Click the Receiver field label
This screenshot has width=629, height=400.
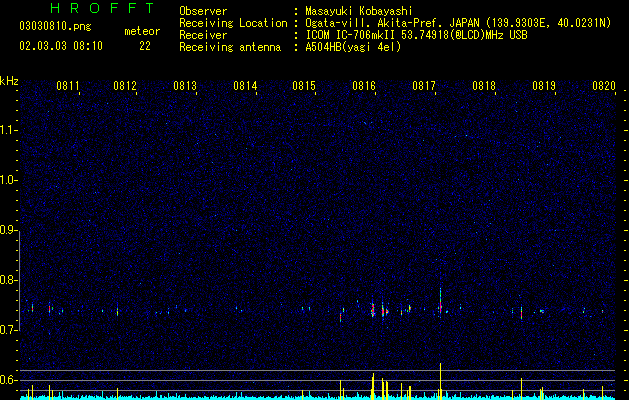(x=203, y=35)
